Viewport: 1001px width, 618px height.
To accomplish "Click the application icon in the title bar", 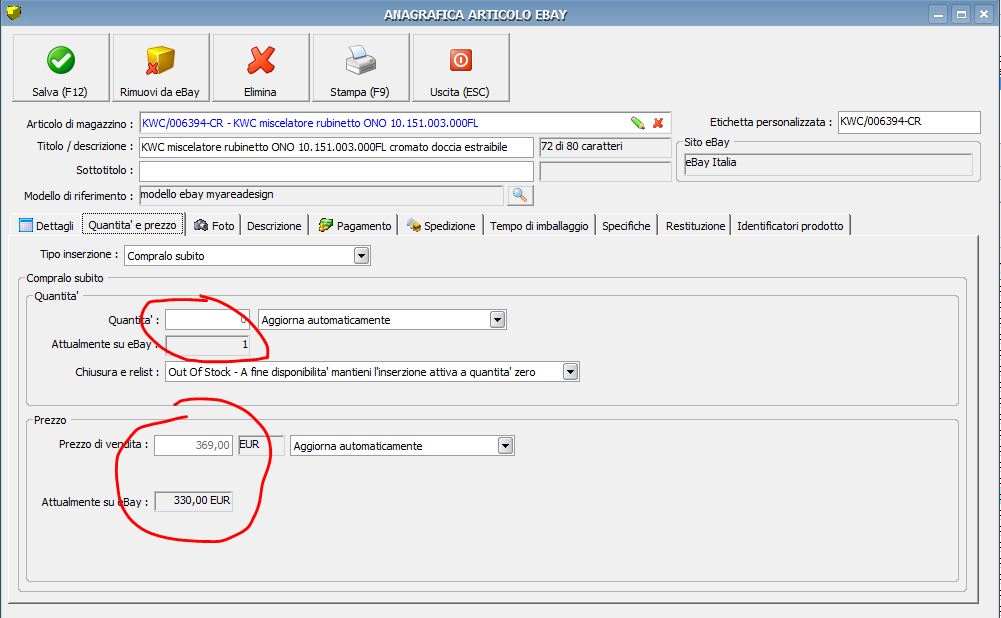I will 13,11.
